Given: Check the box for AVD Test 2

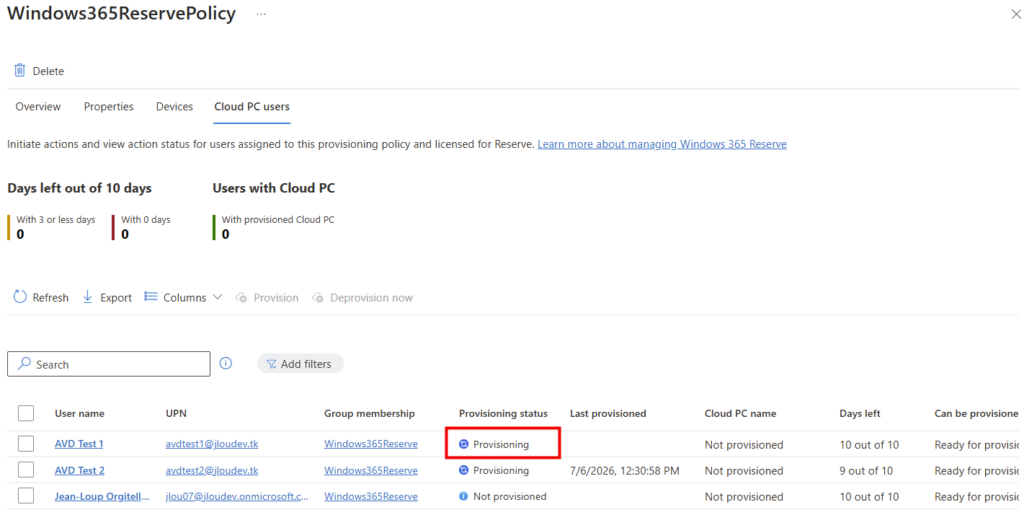Looking at the screenshot, I should (26, 470).
